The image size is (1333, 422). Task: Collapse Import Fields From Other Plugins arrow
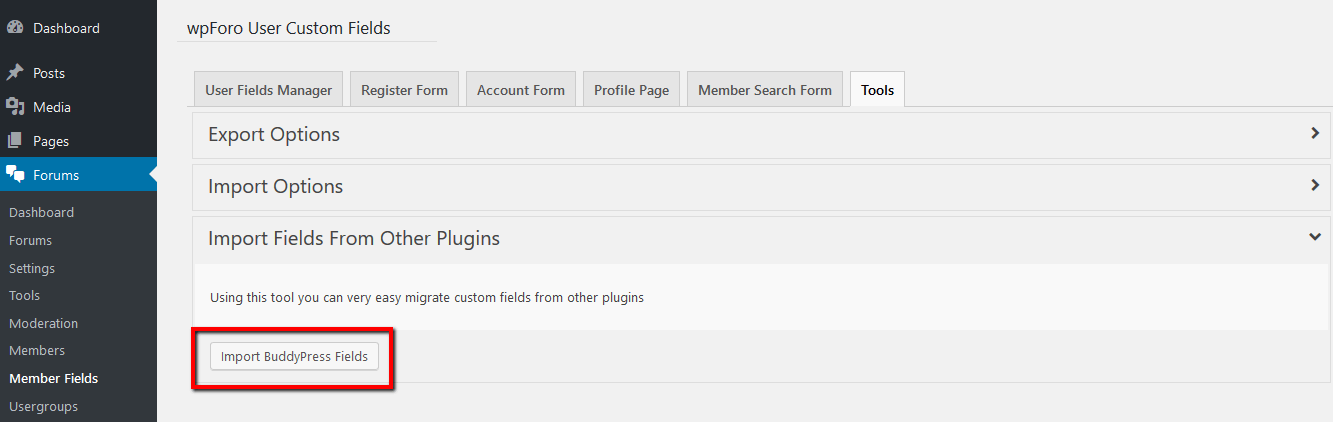tap(1315, 237)
